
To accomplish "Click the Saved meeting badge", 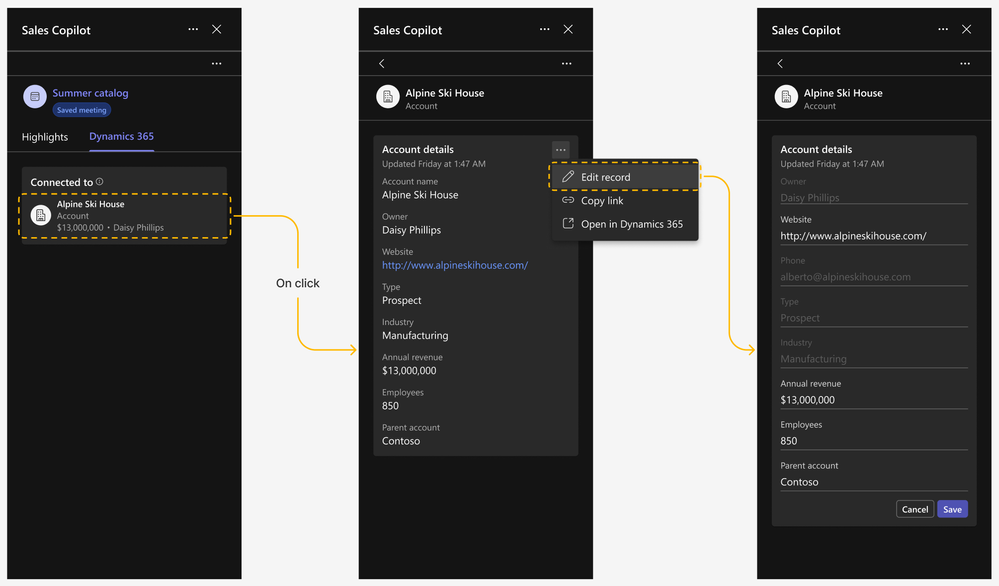I will [82, 110].
